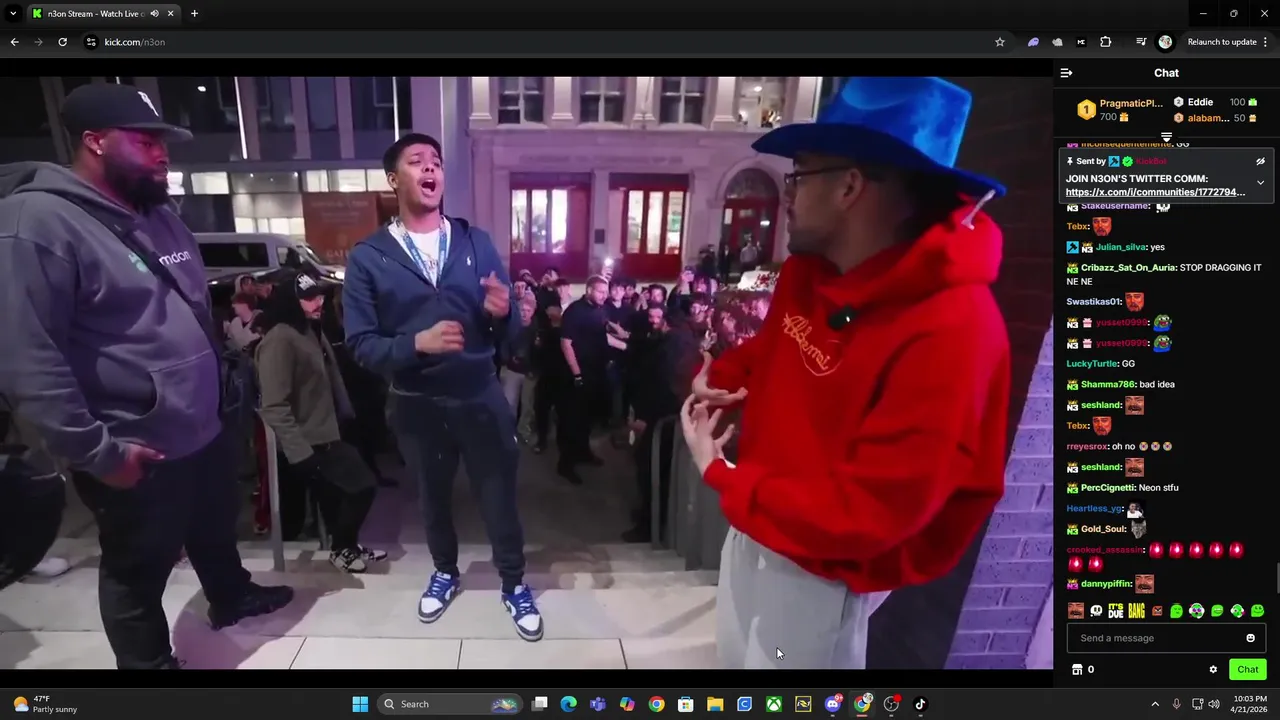Select username Cribazz_Sat_On_Auria in chat
This screenshot has height=720, width=1280.
pyautogui.click(x=1127, y=268)
